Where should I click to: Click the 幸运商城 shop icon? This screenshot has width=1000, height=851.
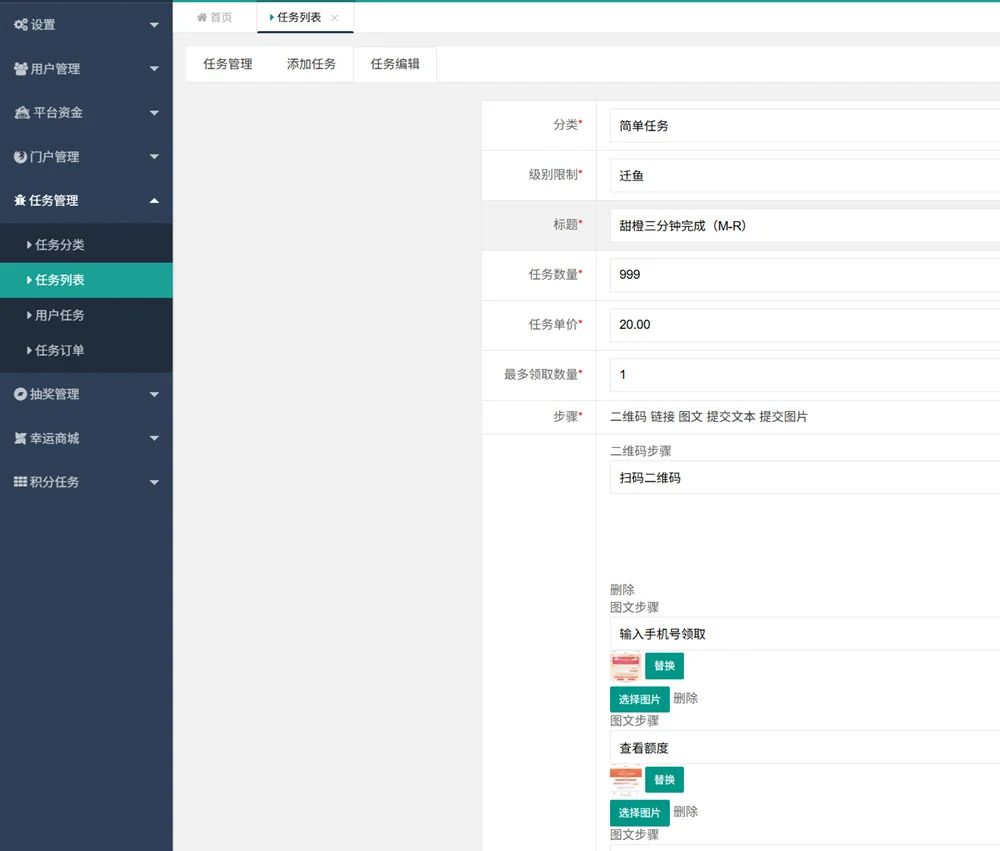pos(20,438)
